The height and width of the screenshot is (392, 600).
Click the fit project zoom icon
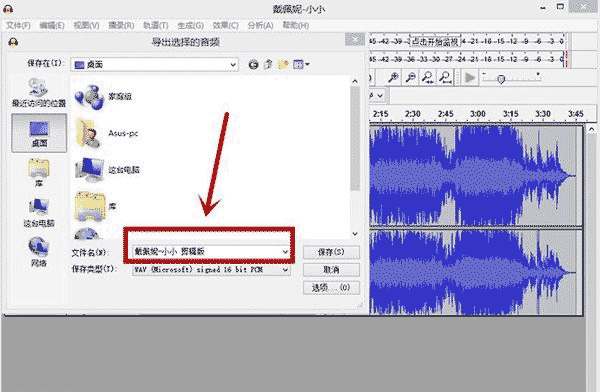(445, 78)
